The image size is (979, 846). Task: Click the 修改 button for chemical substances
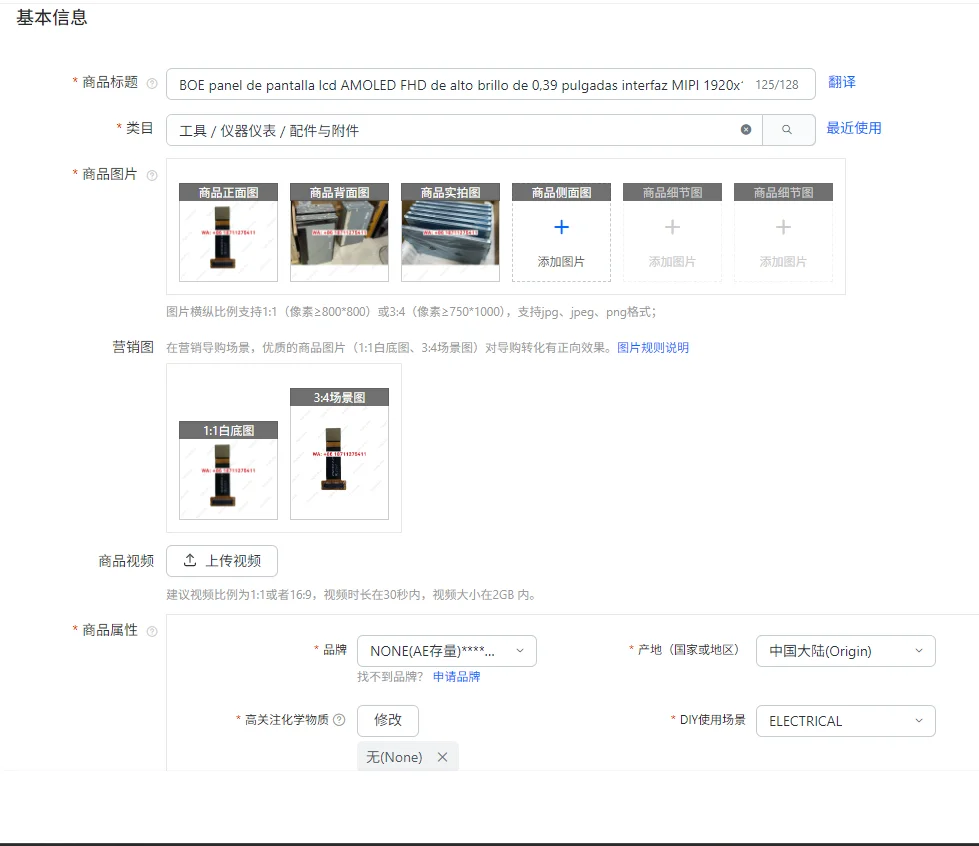[388, 721]
